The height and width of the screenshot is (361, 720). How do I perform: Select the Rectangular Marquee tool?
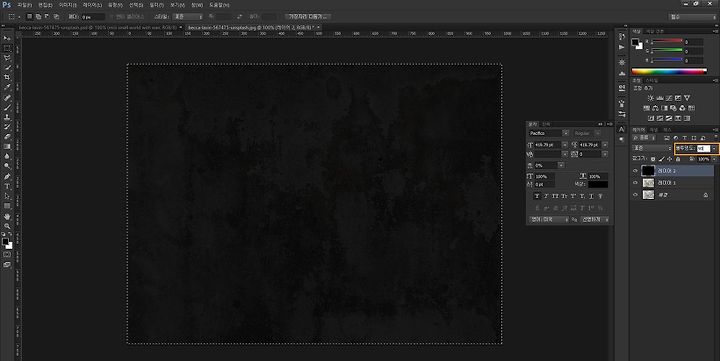[x=7, y=48]
